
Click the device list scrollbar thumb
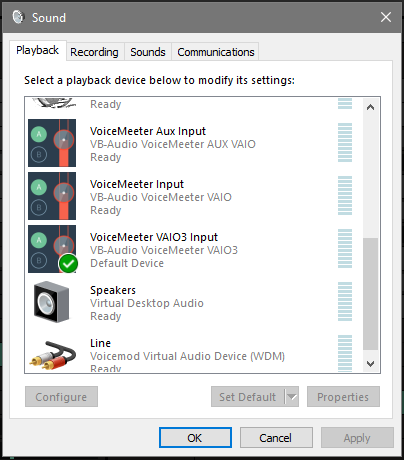pyautogui.click(x=370, y=294)
